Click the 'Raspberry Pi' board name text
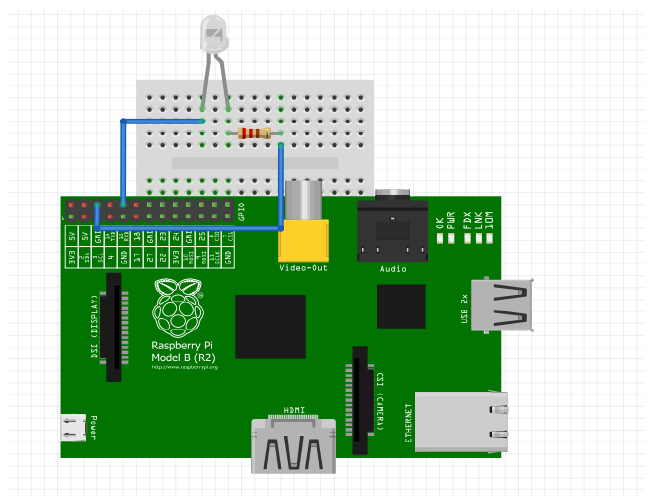This screenshot has height=496, width=650. coord(182,345)
